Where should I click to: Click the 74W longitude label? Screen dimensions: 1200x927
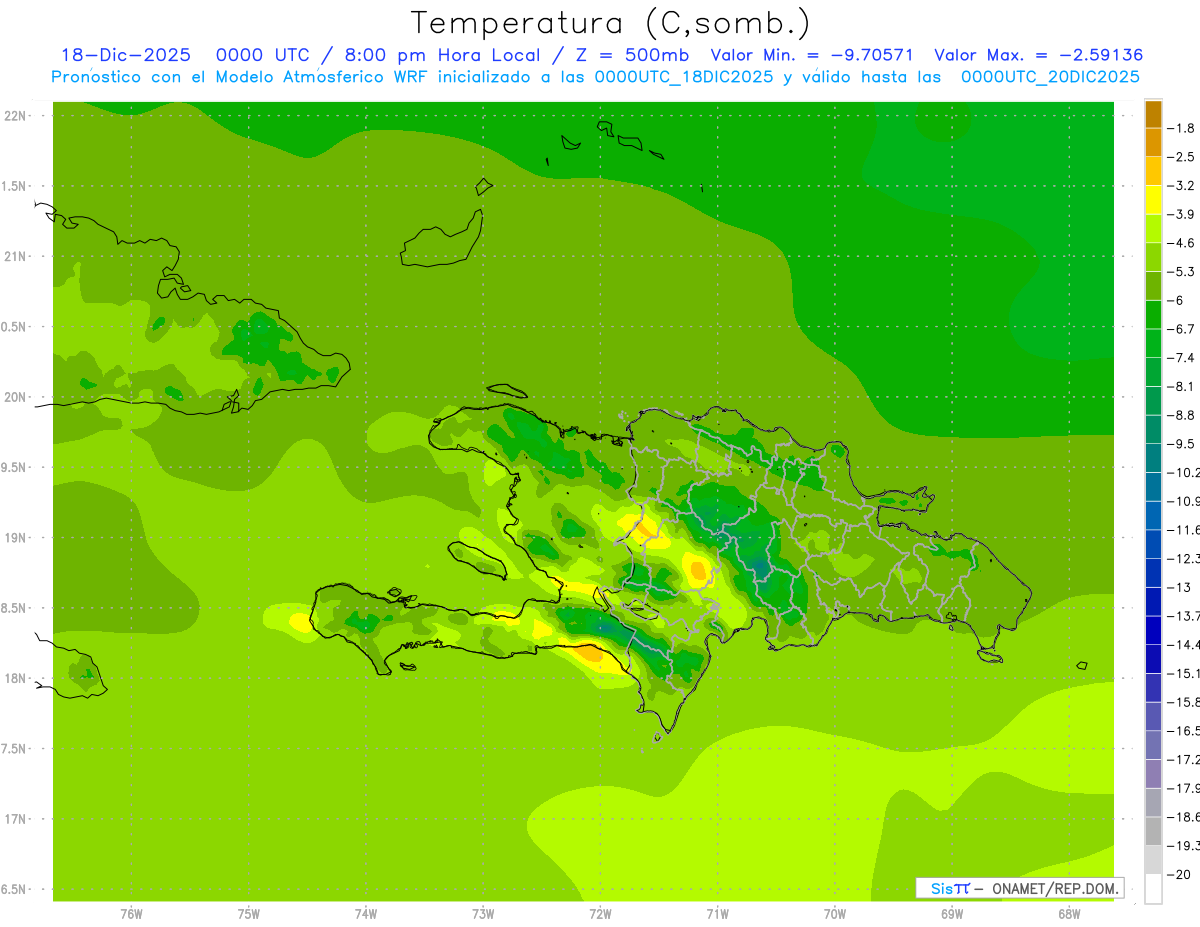(x=366, y=913)
